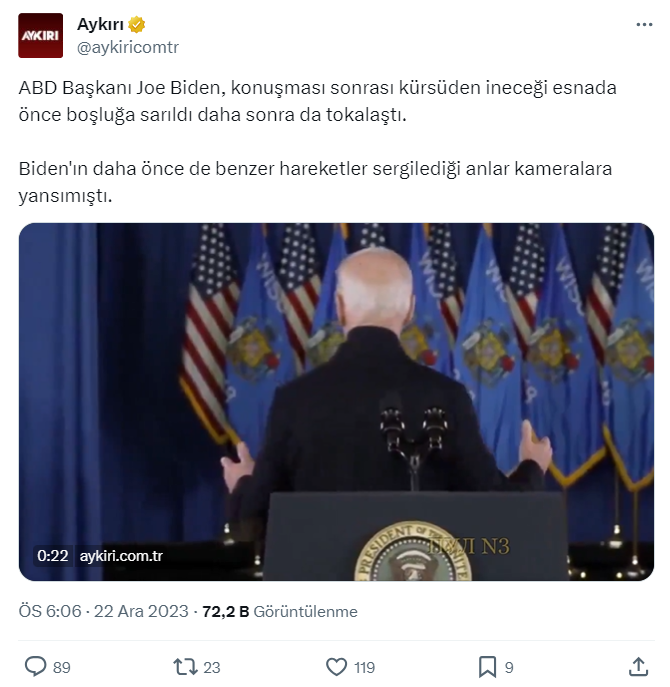Click the 119 likes count
This screenshot has height=687, width=670.
[364, 667]
